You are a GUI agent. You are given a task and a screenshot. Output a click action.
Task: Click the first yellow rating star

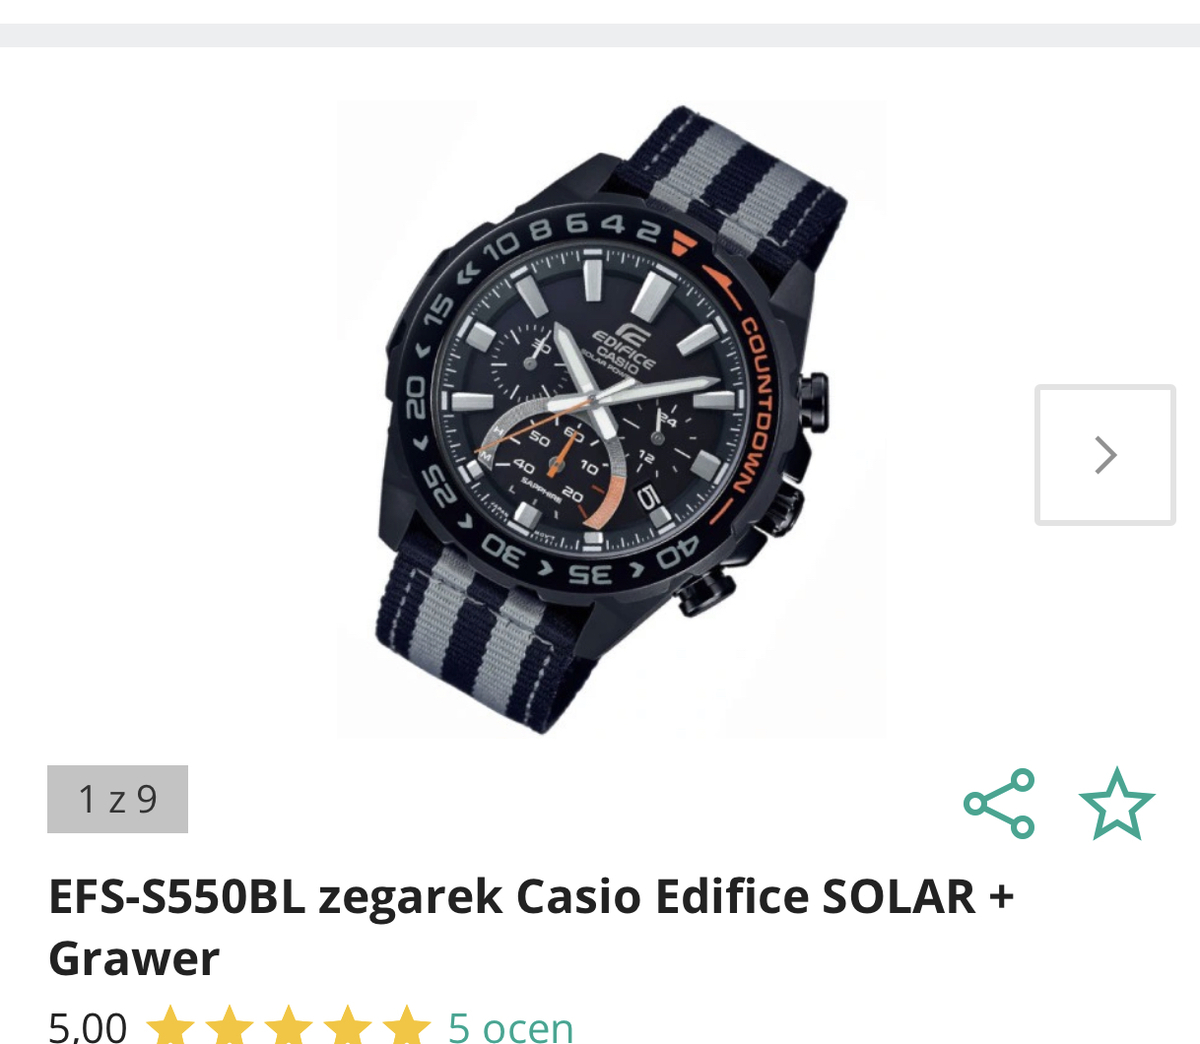coord(171,1027)
